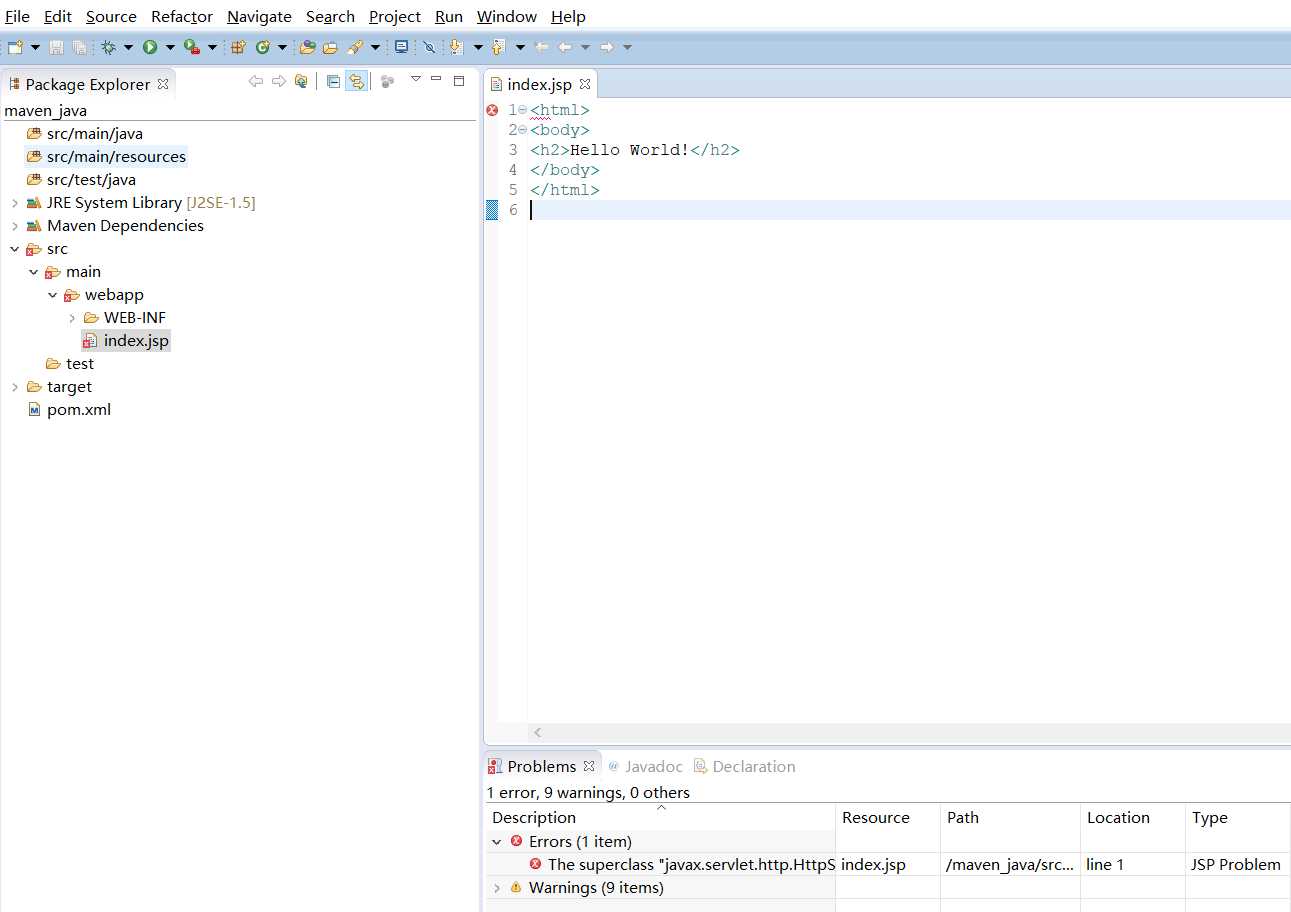Collapse the src folder node
1291x912 pixels.
tap(14, 249)
